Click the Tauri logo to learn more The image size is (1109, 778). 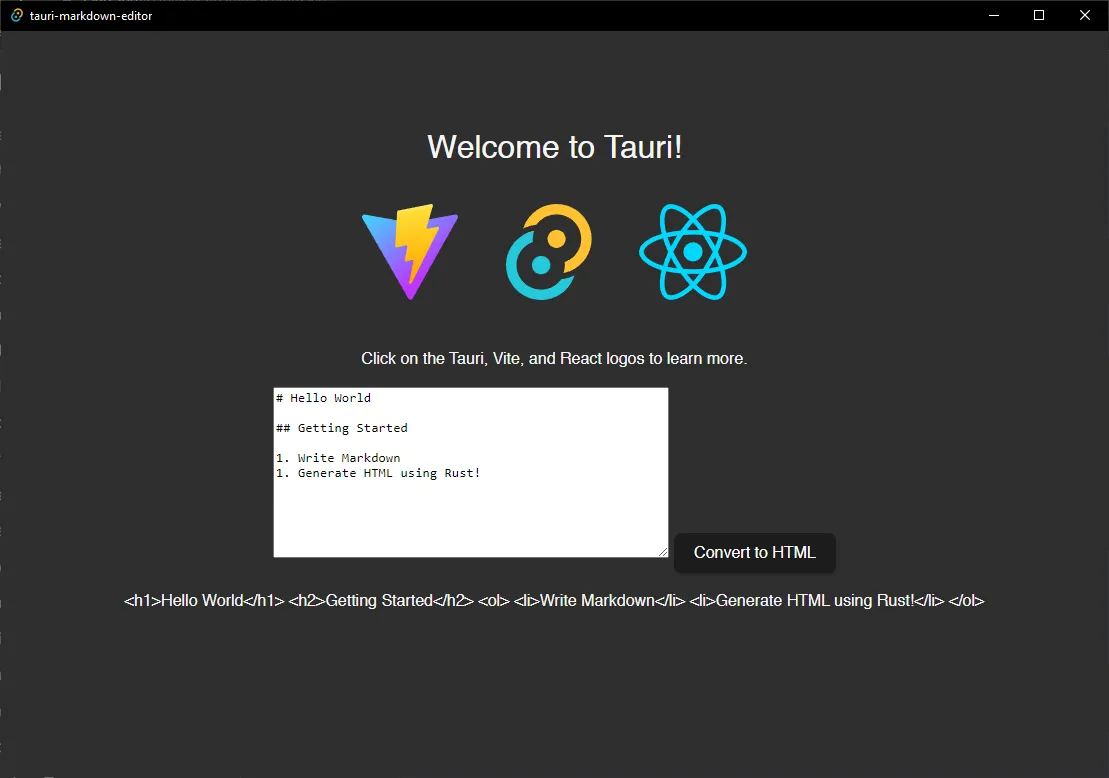coord(547,251)
